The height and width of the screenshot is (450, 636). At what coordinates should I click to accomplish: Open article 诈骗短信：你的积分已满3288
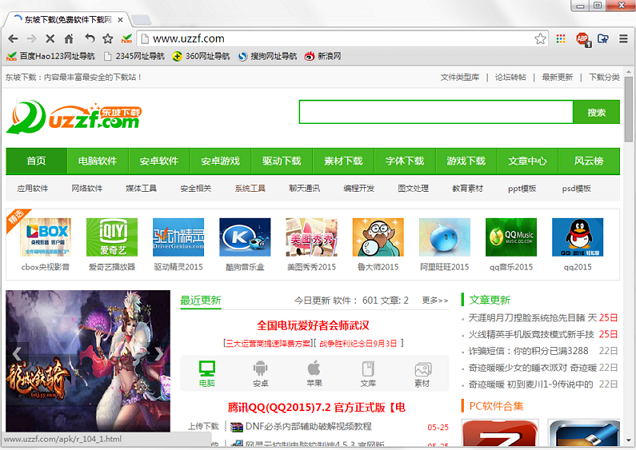529,351
